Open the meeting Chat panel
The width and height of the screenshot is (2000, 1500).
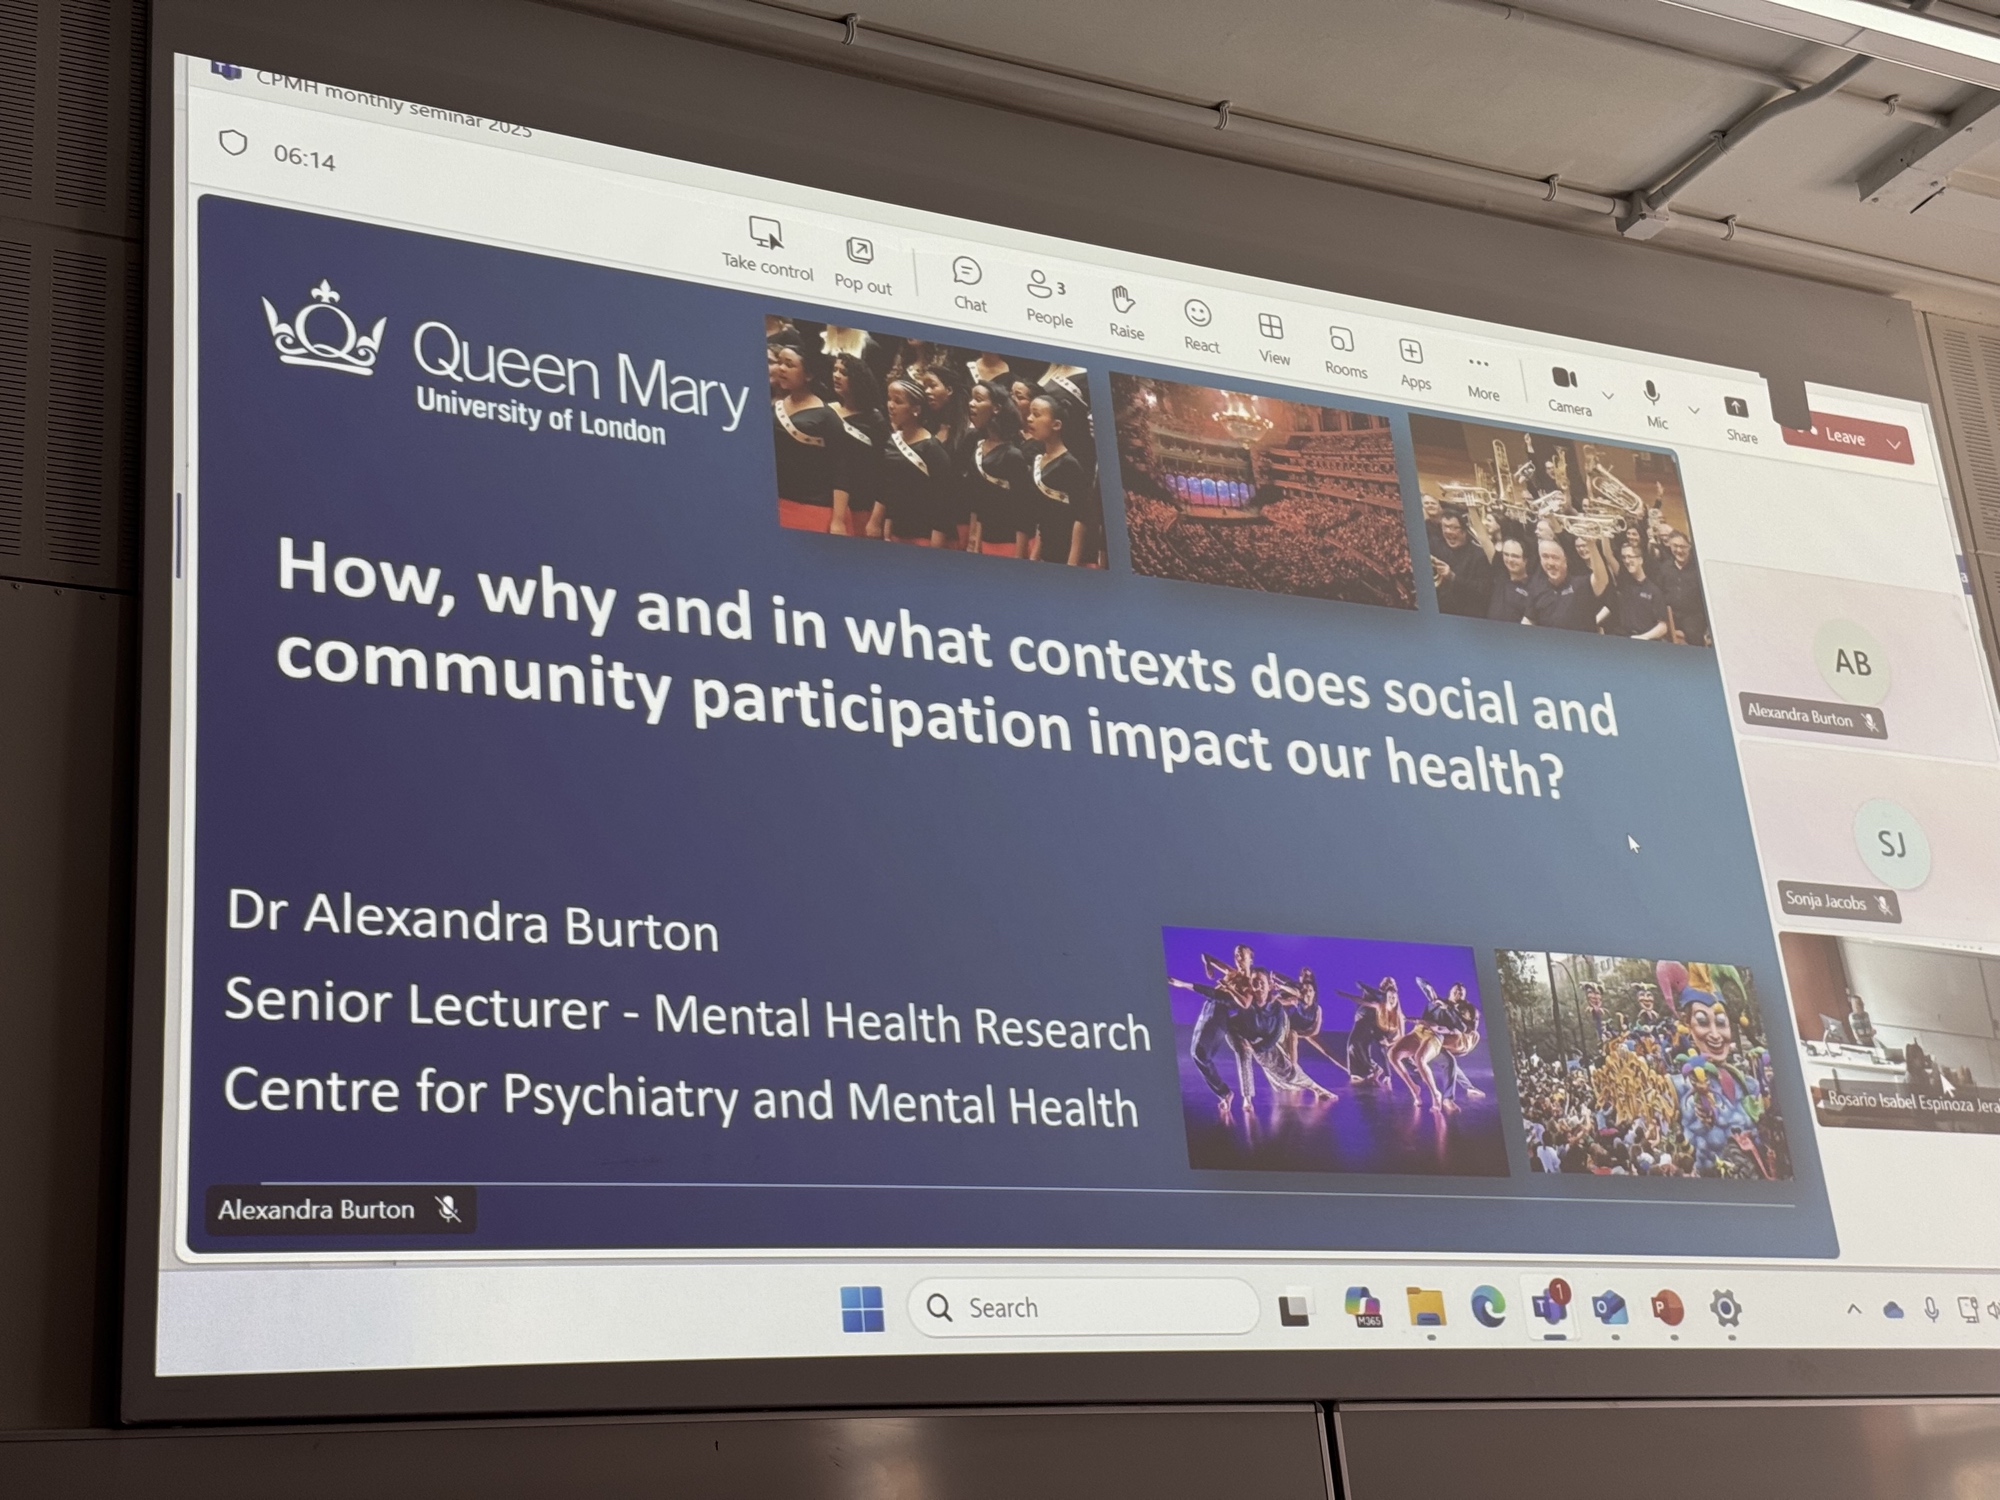pos(967,273)
